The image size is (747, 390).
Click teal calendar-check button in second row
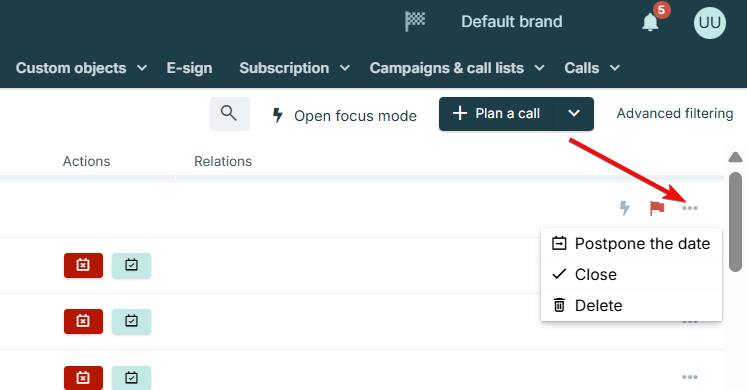tap(131, 265)
